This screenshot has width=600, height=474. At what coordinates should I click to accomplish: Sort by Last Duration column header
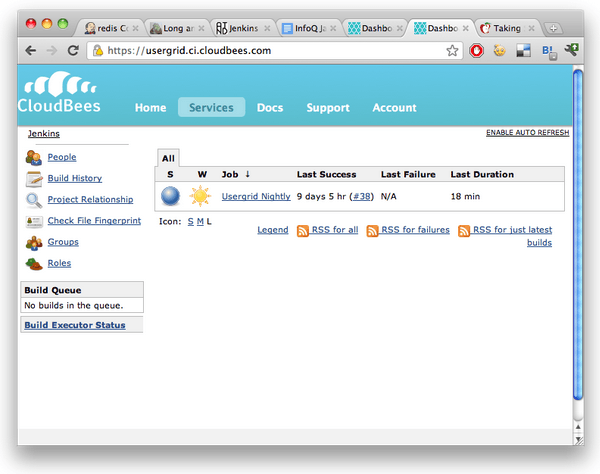[x=482, y=174]
